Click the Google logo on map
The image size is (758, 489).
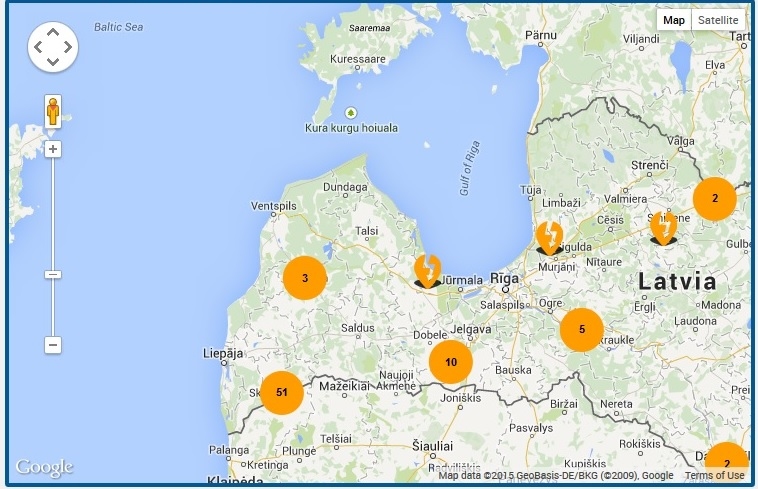pyautogui.click(x=44, y=467)
